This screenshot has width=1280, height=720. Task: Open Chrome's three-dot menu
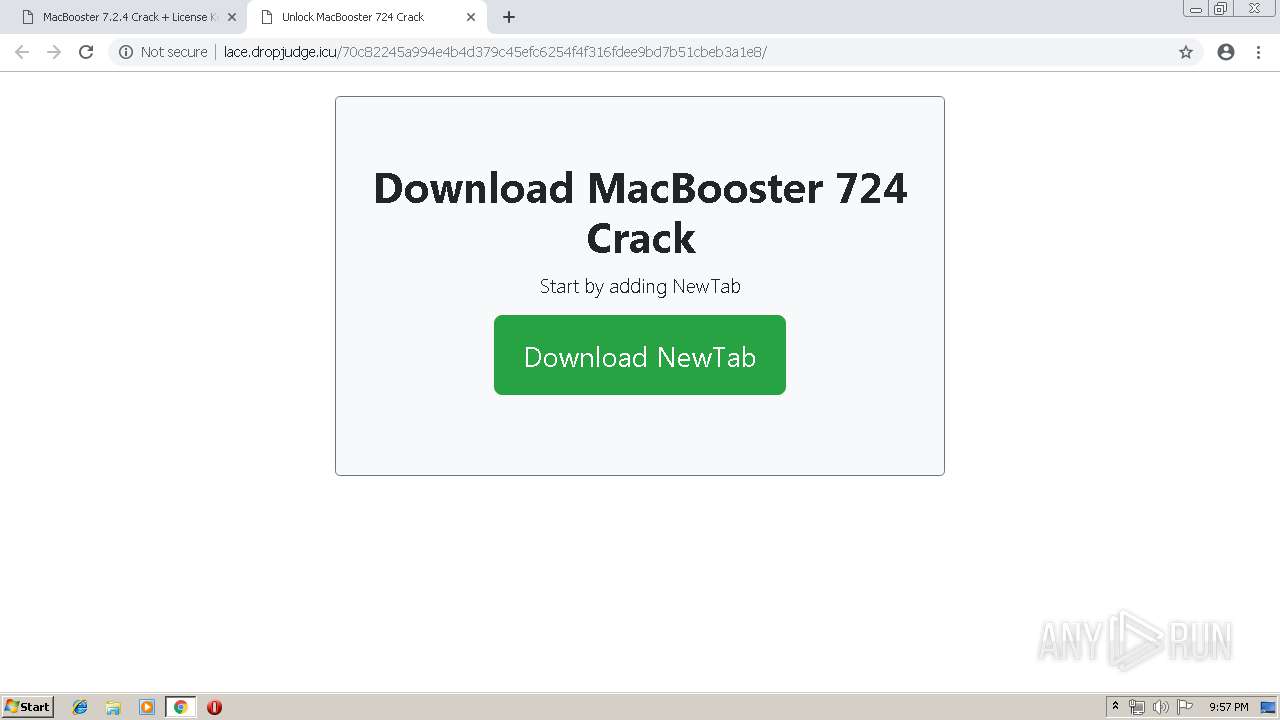[1259, 52]
